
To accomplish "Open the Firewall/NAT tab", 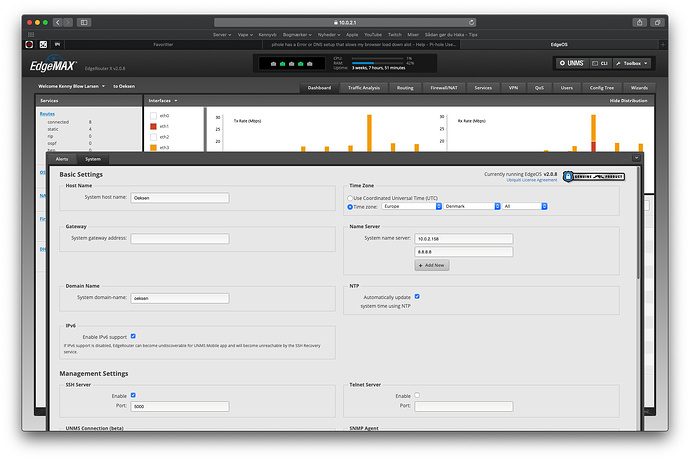I will click(x=446, y=88).
